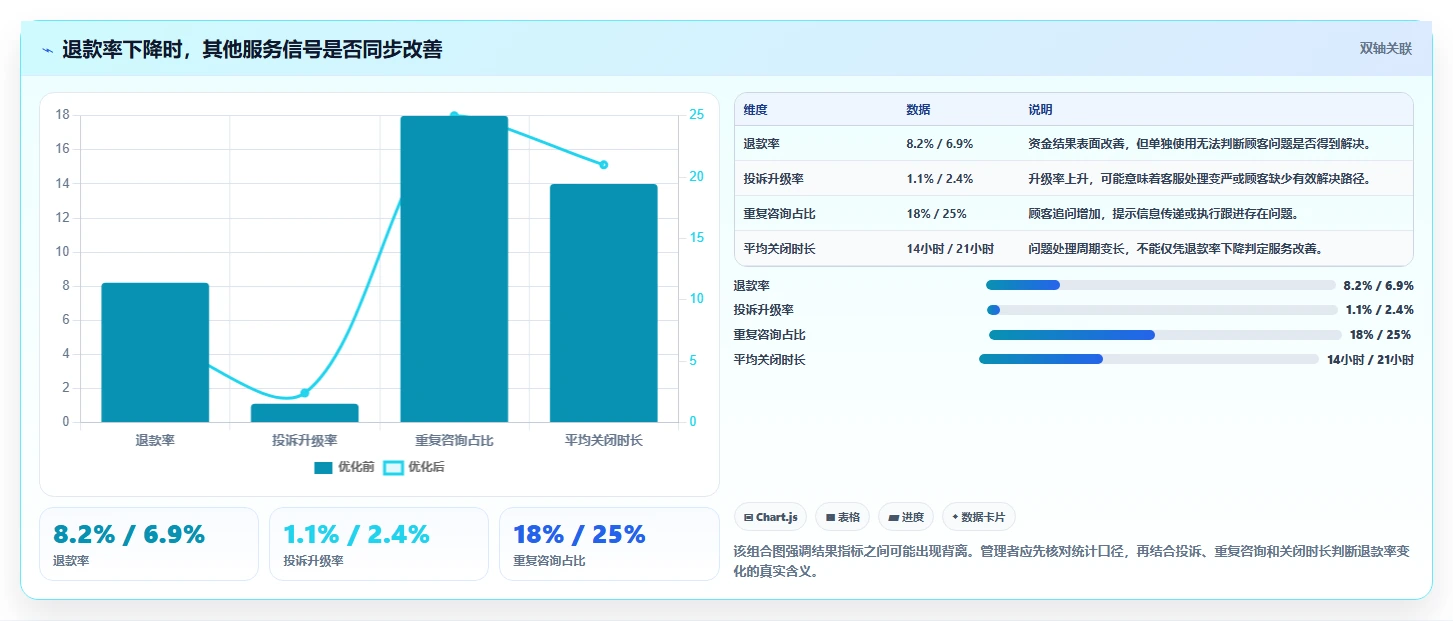Toggle the 优化后 legend entry
This screenshot has height=621, width=1453.
[414, 467]
